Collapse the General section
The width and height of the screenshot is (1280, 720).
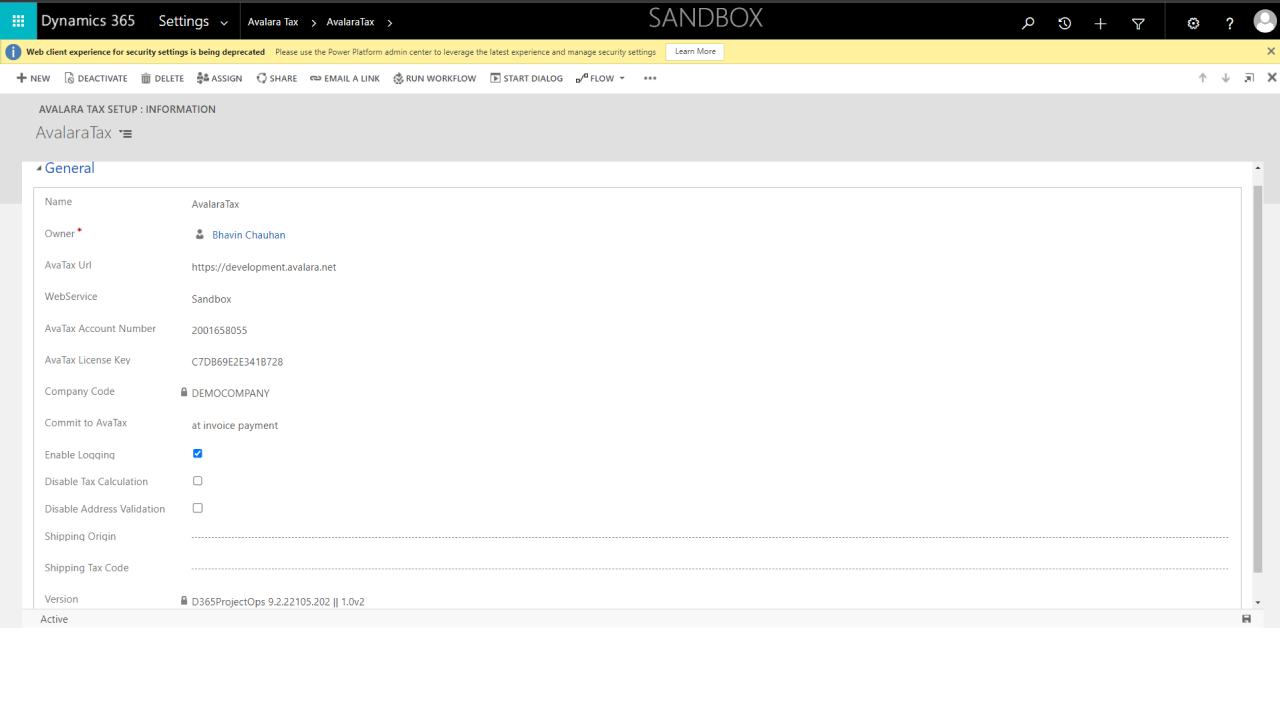point(39,168)
